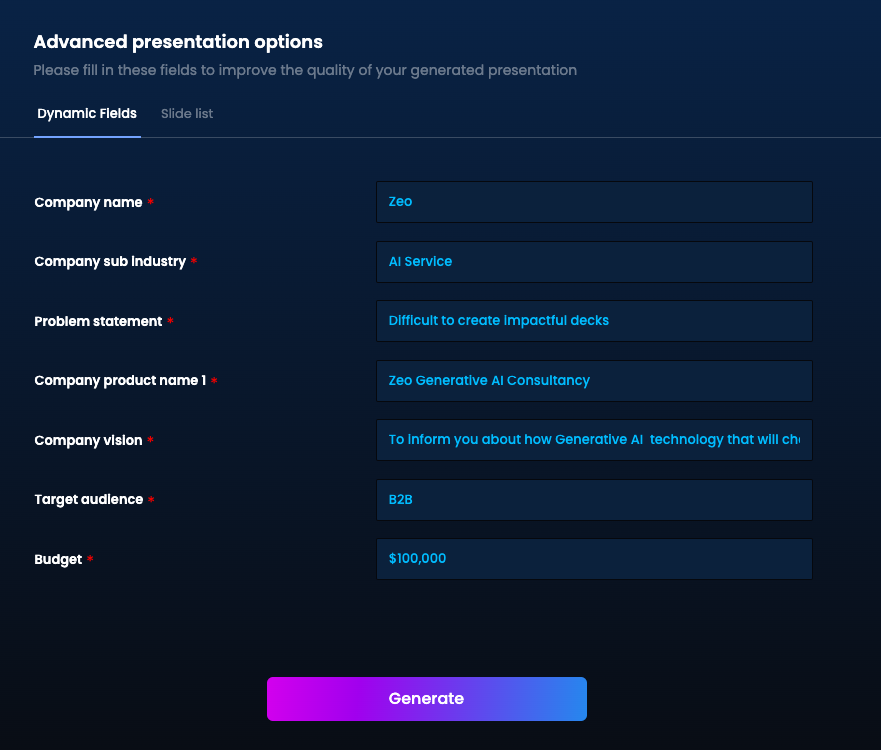Edit the Target audience field showing B2B
The height and width of the screenshot is (750, 881).
(x=594, y=500)
